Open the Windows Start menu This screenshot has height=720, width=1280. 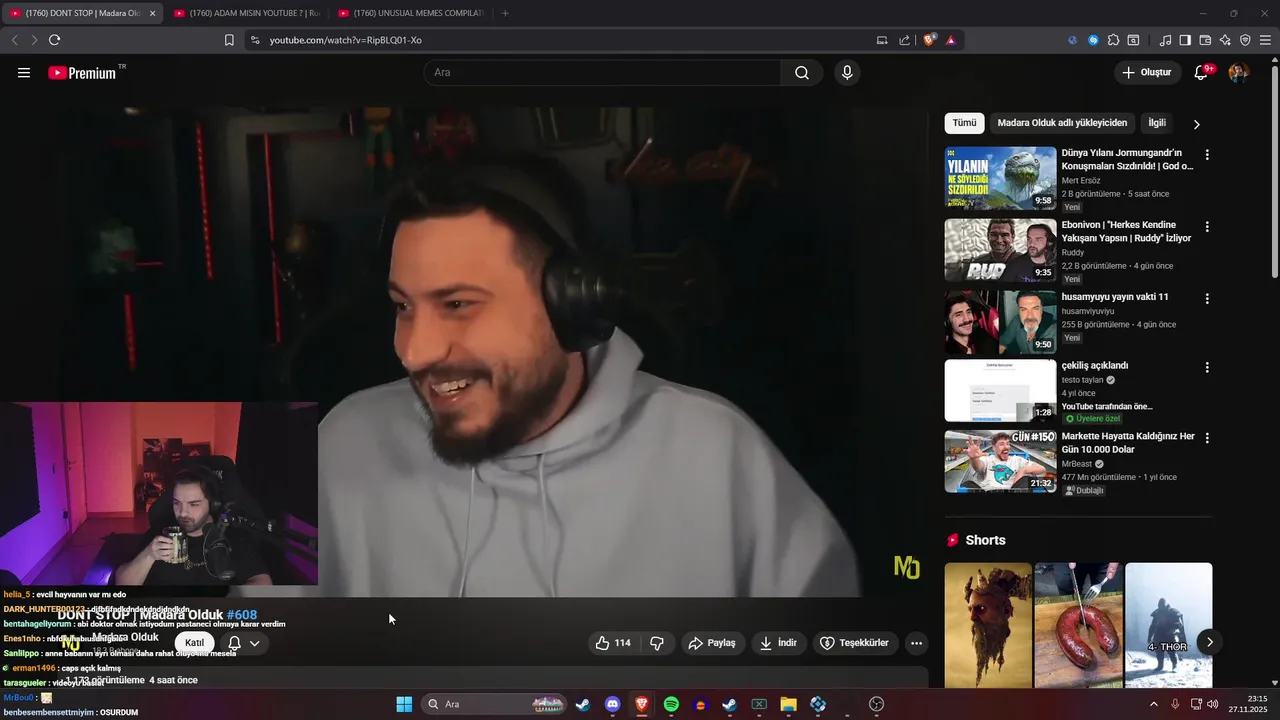pyautogui.click(x=404, y=704)
